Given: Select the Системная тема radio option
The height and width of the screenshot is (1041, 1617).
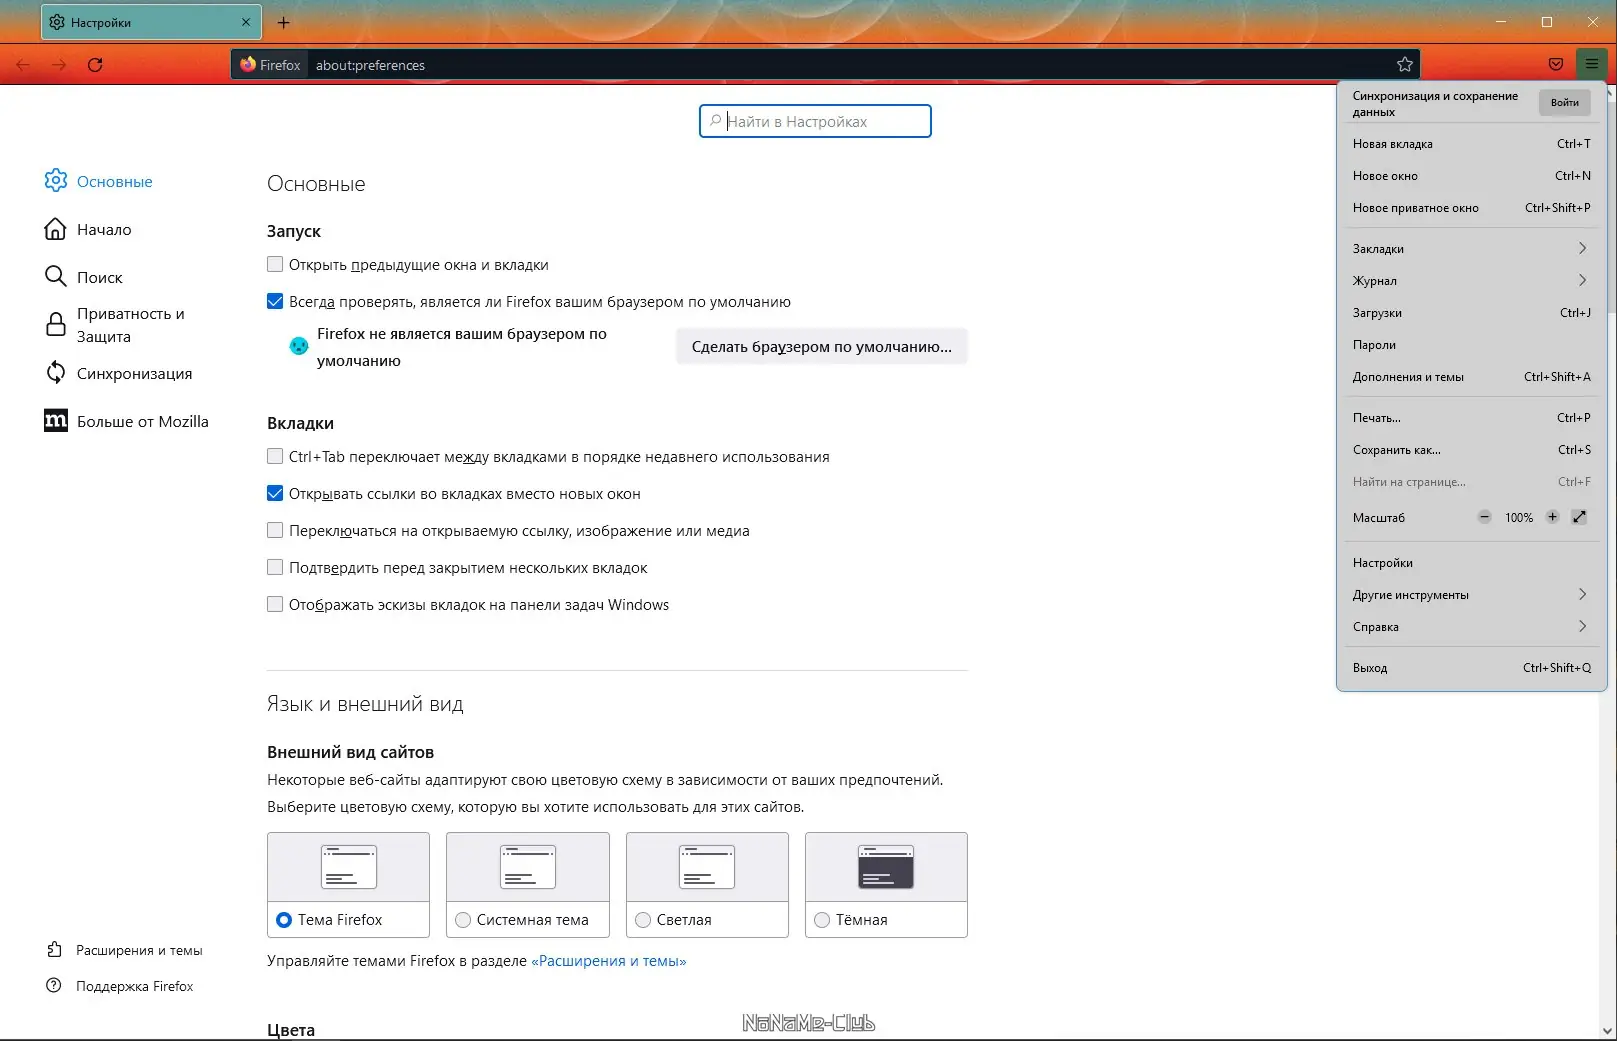Looking at the screenshot, I should click(x=463, y=920).
